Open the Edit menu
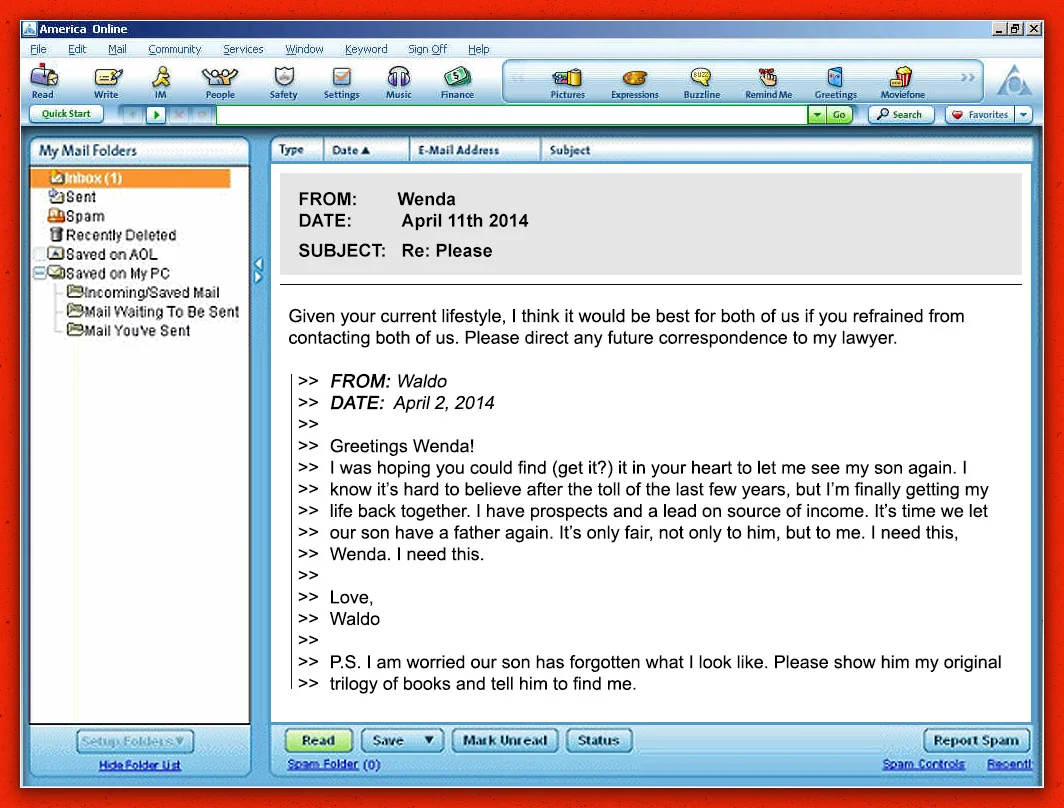This screenshot has height=808, width=1064. tap(77, 49)
